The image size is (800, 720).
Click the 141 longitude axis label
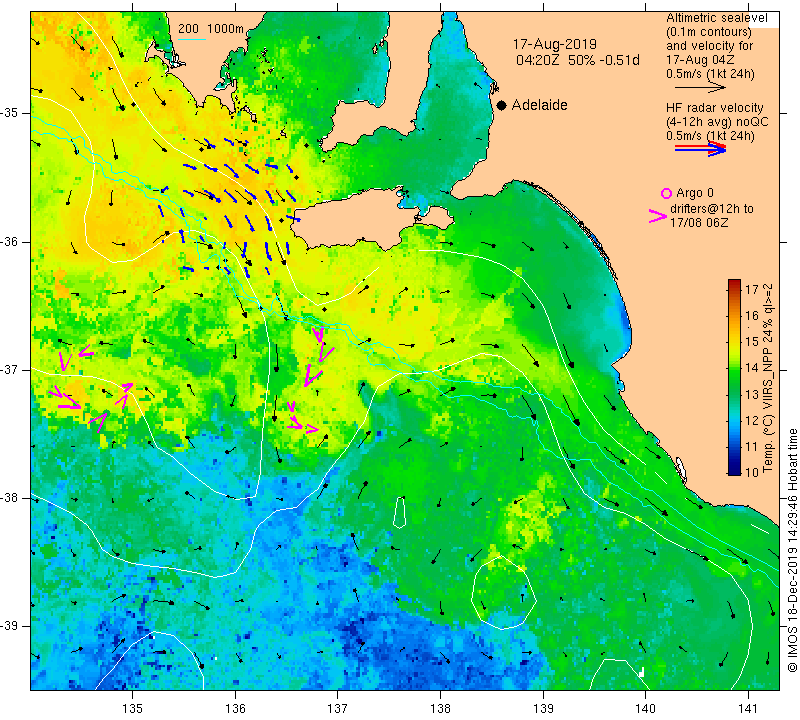[748, 708]
